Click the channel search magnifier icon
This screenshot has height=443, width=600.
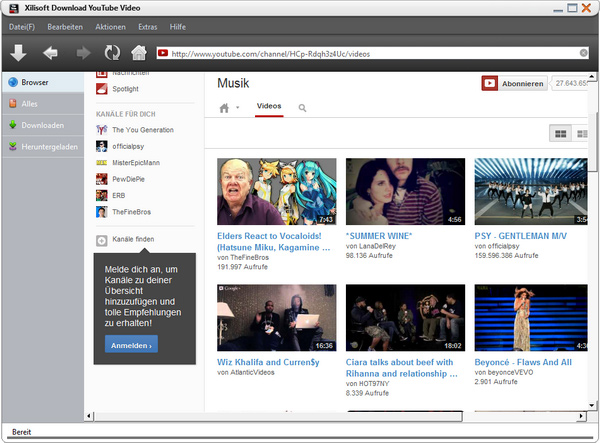[x=302, y=108]
